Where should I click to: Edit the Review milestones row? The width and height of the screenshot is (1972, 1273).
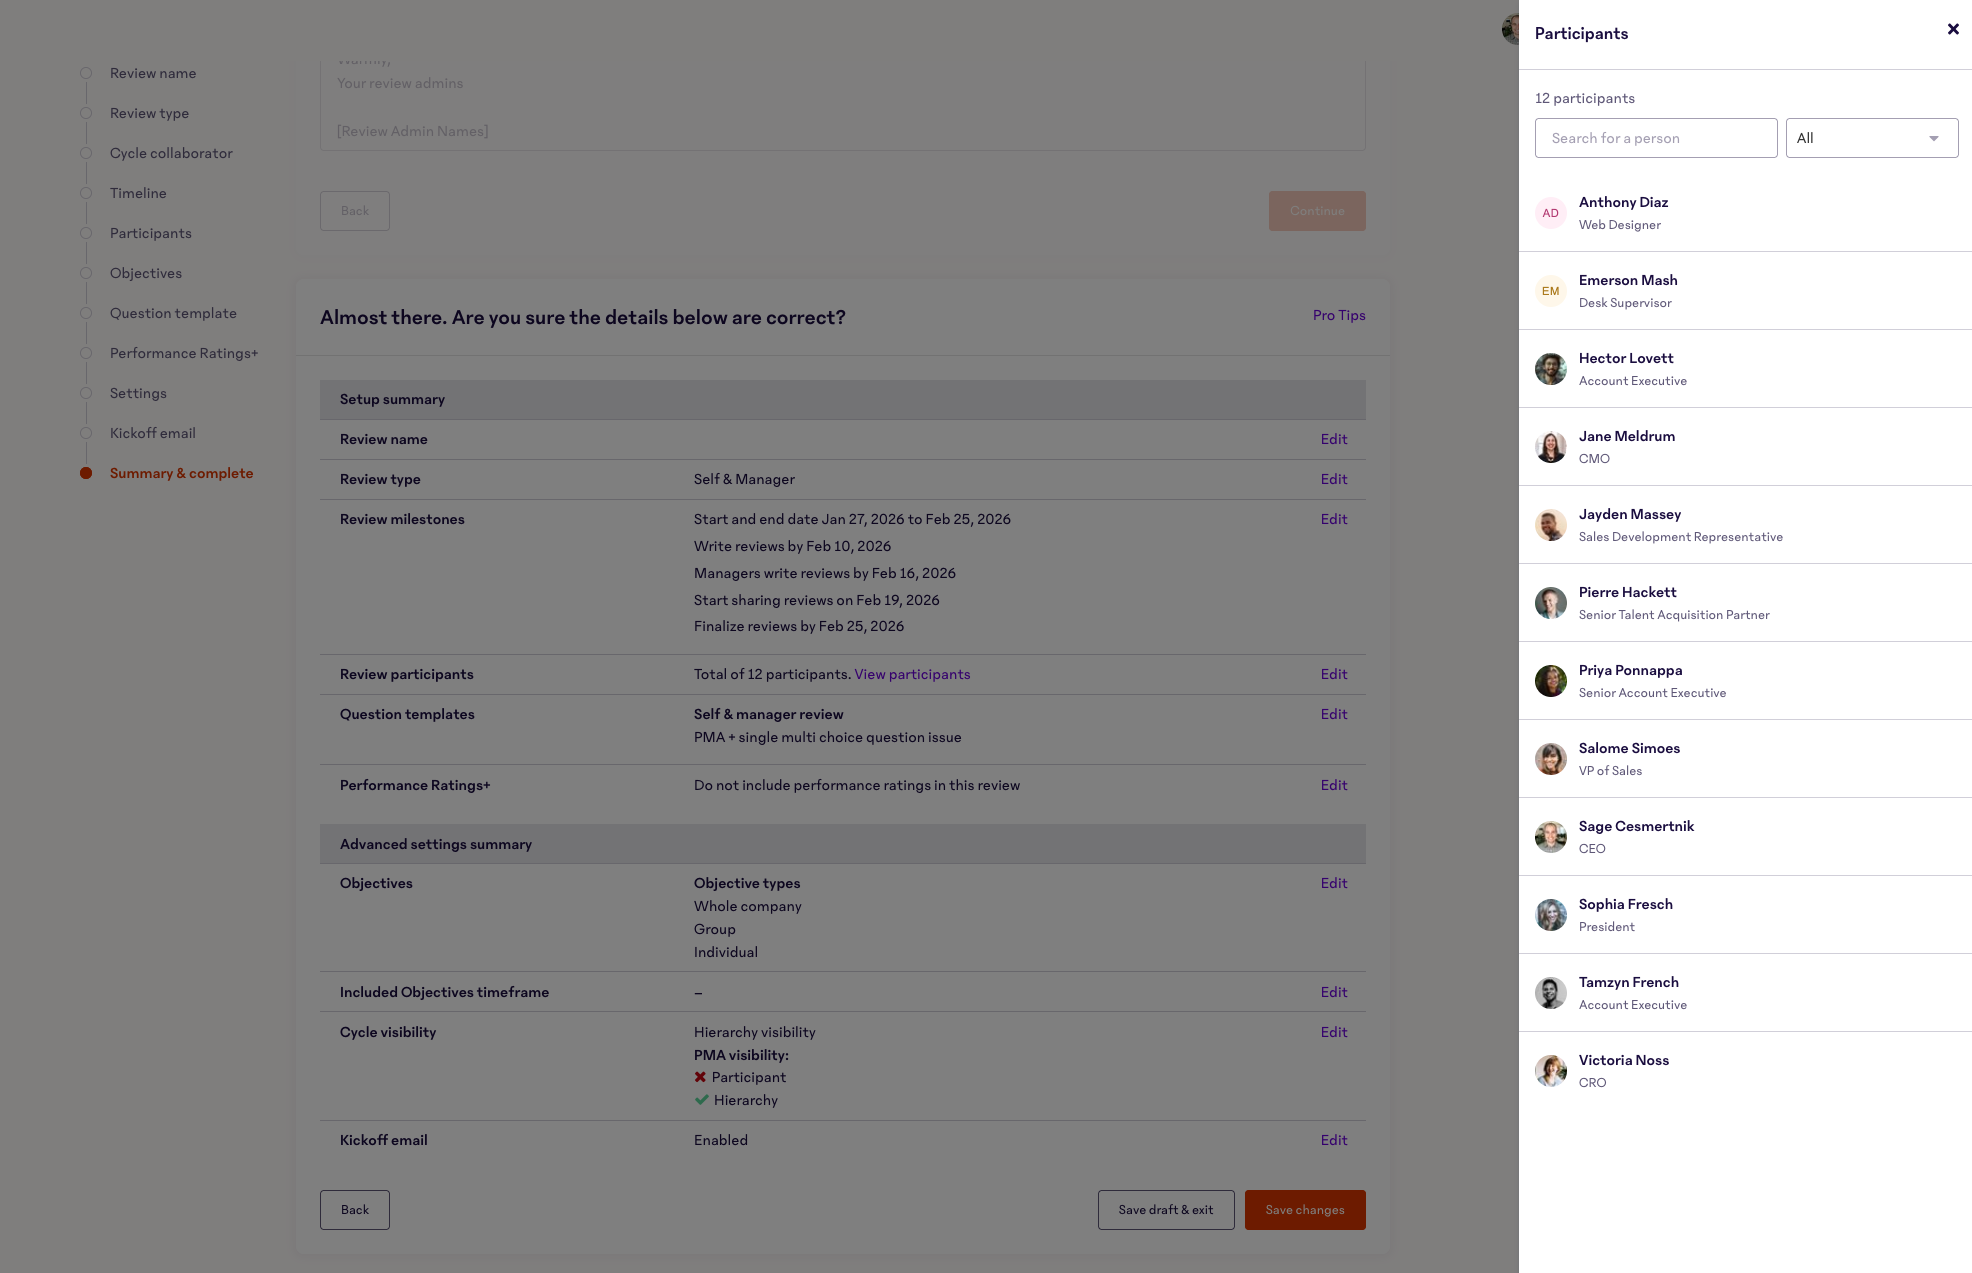pyautogui.click(x=1333, y=519)
